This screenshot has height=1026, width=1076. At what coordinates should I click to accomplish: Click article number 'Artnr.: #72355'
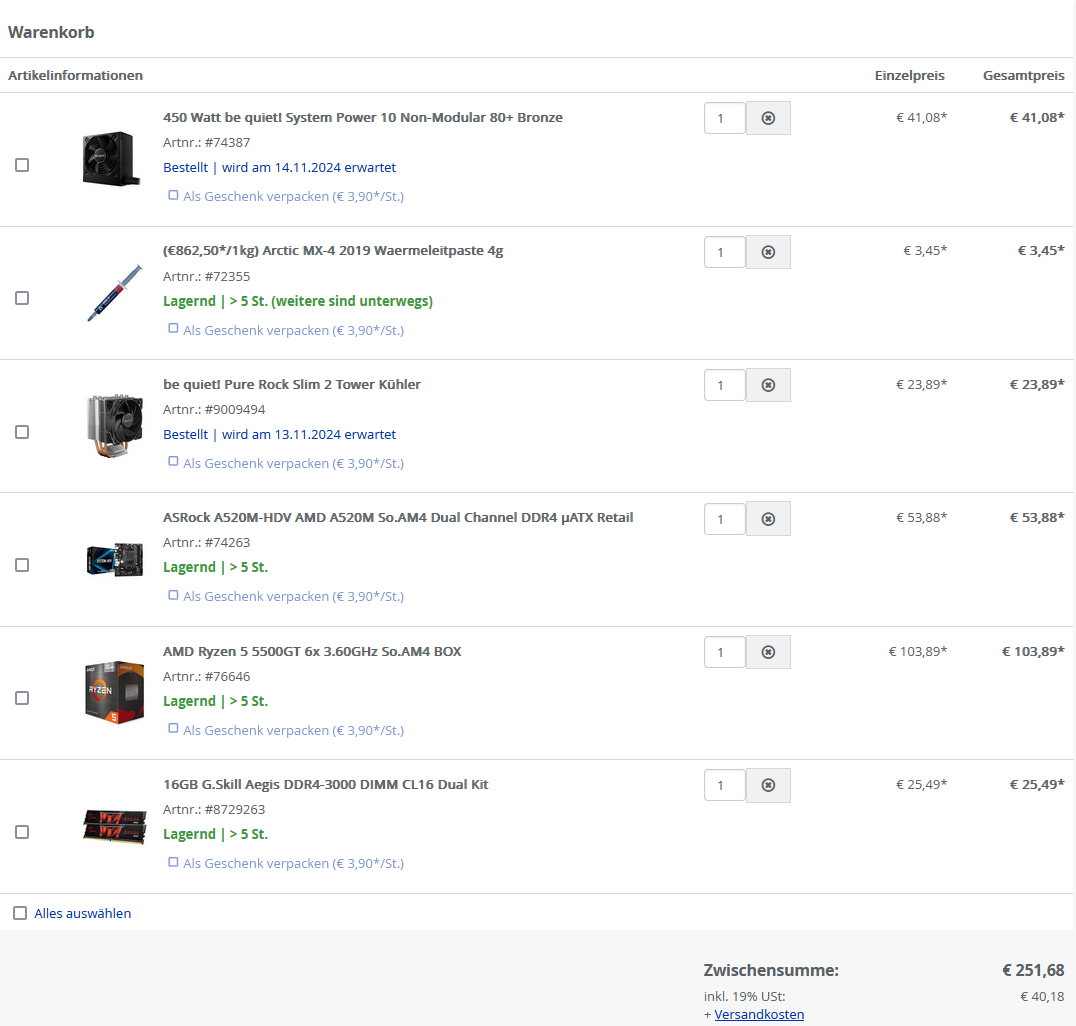(207, 277)
